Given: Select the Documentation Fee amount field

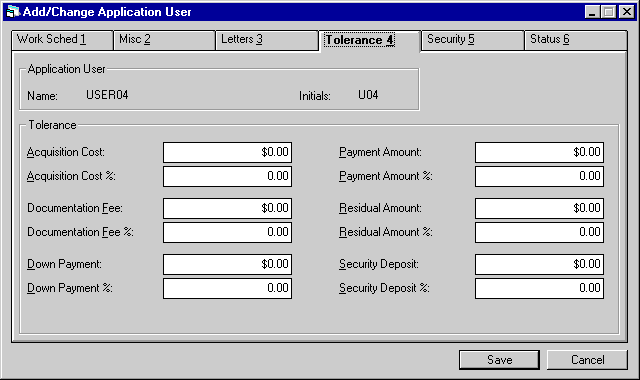Looking at the screenshot, I should [227, 208].
